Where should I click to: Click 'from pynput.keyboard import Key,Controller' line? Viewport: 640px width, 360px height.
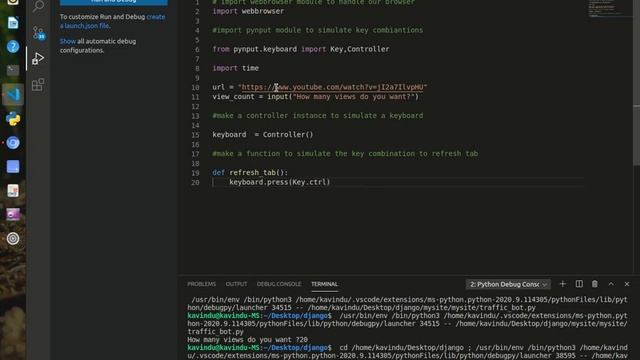tap(301, 49)
